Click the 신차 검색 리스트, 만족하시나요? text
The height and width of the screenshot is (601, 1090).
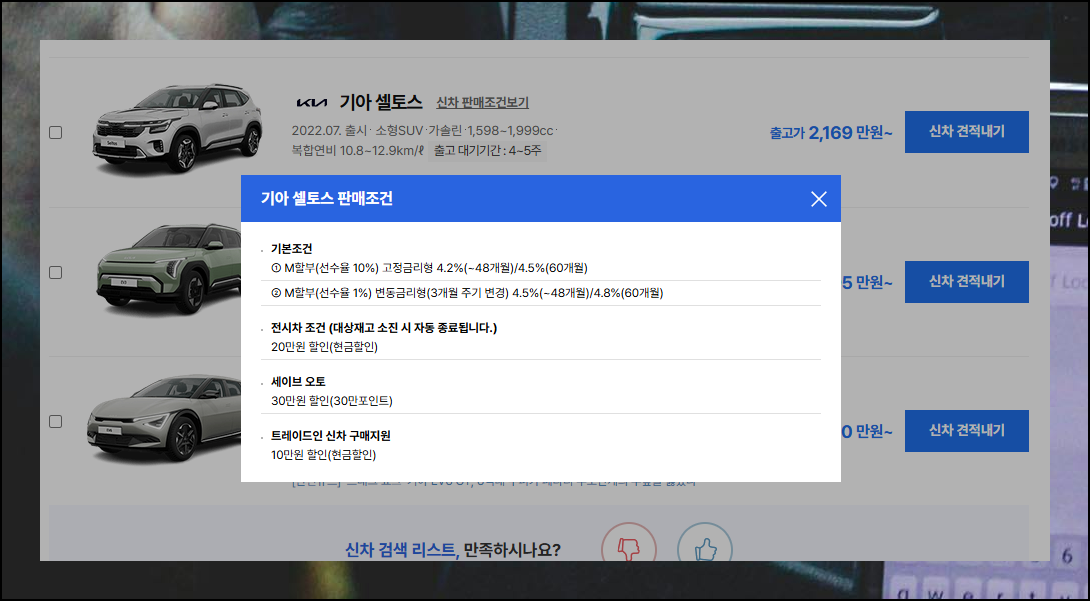[453, 550]
